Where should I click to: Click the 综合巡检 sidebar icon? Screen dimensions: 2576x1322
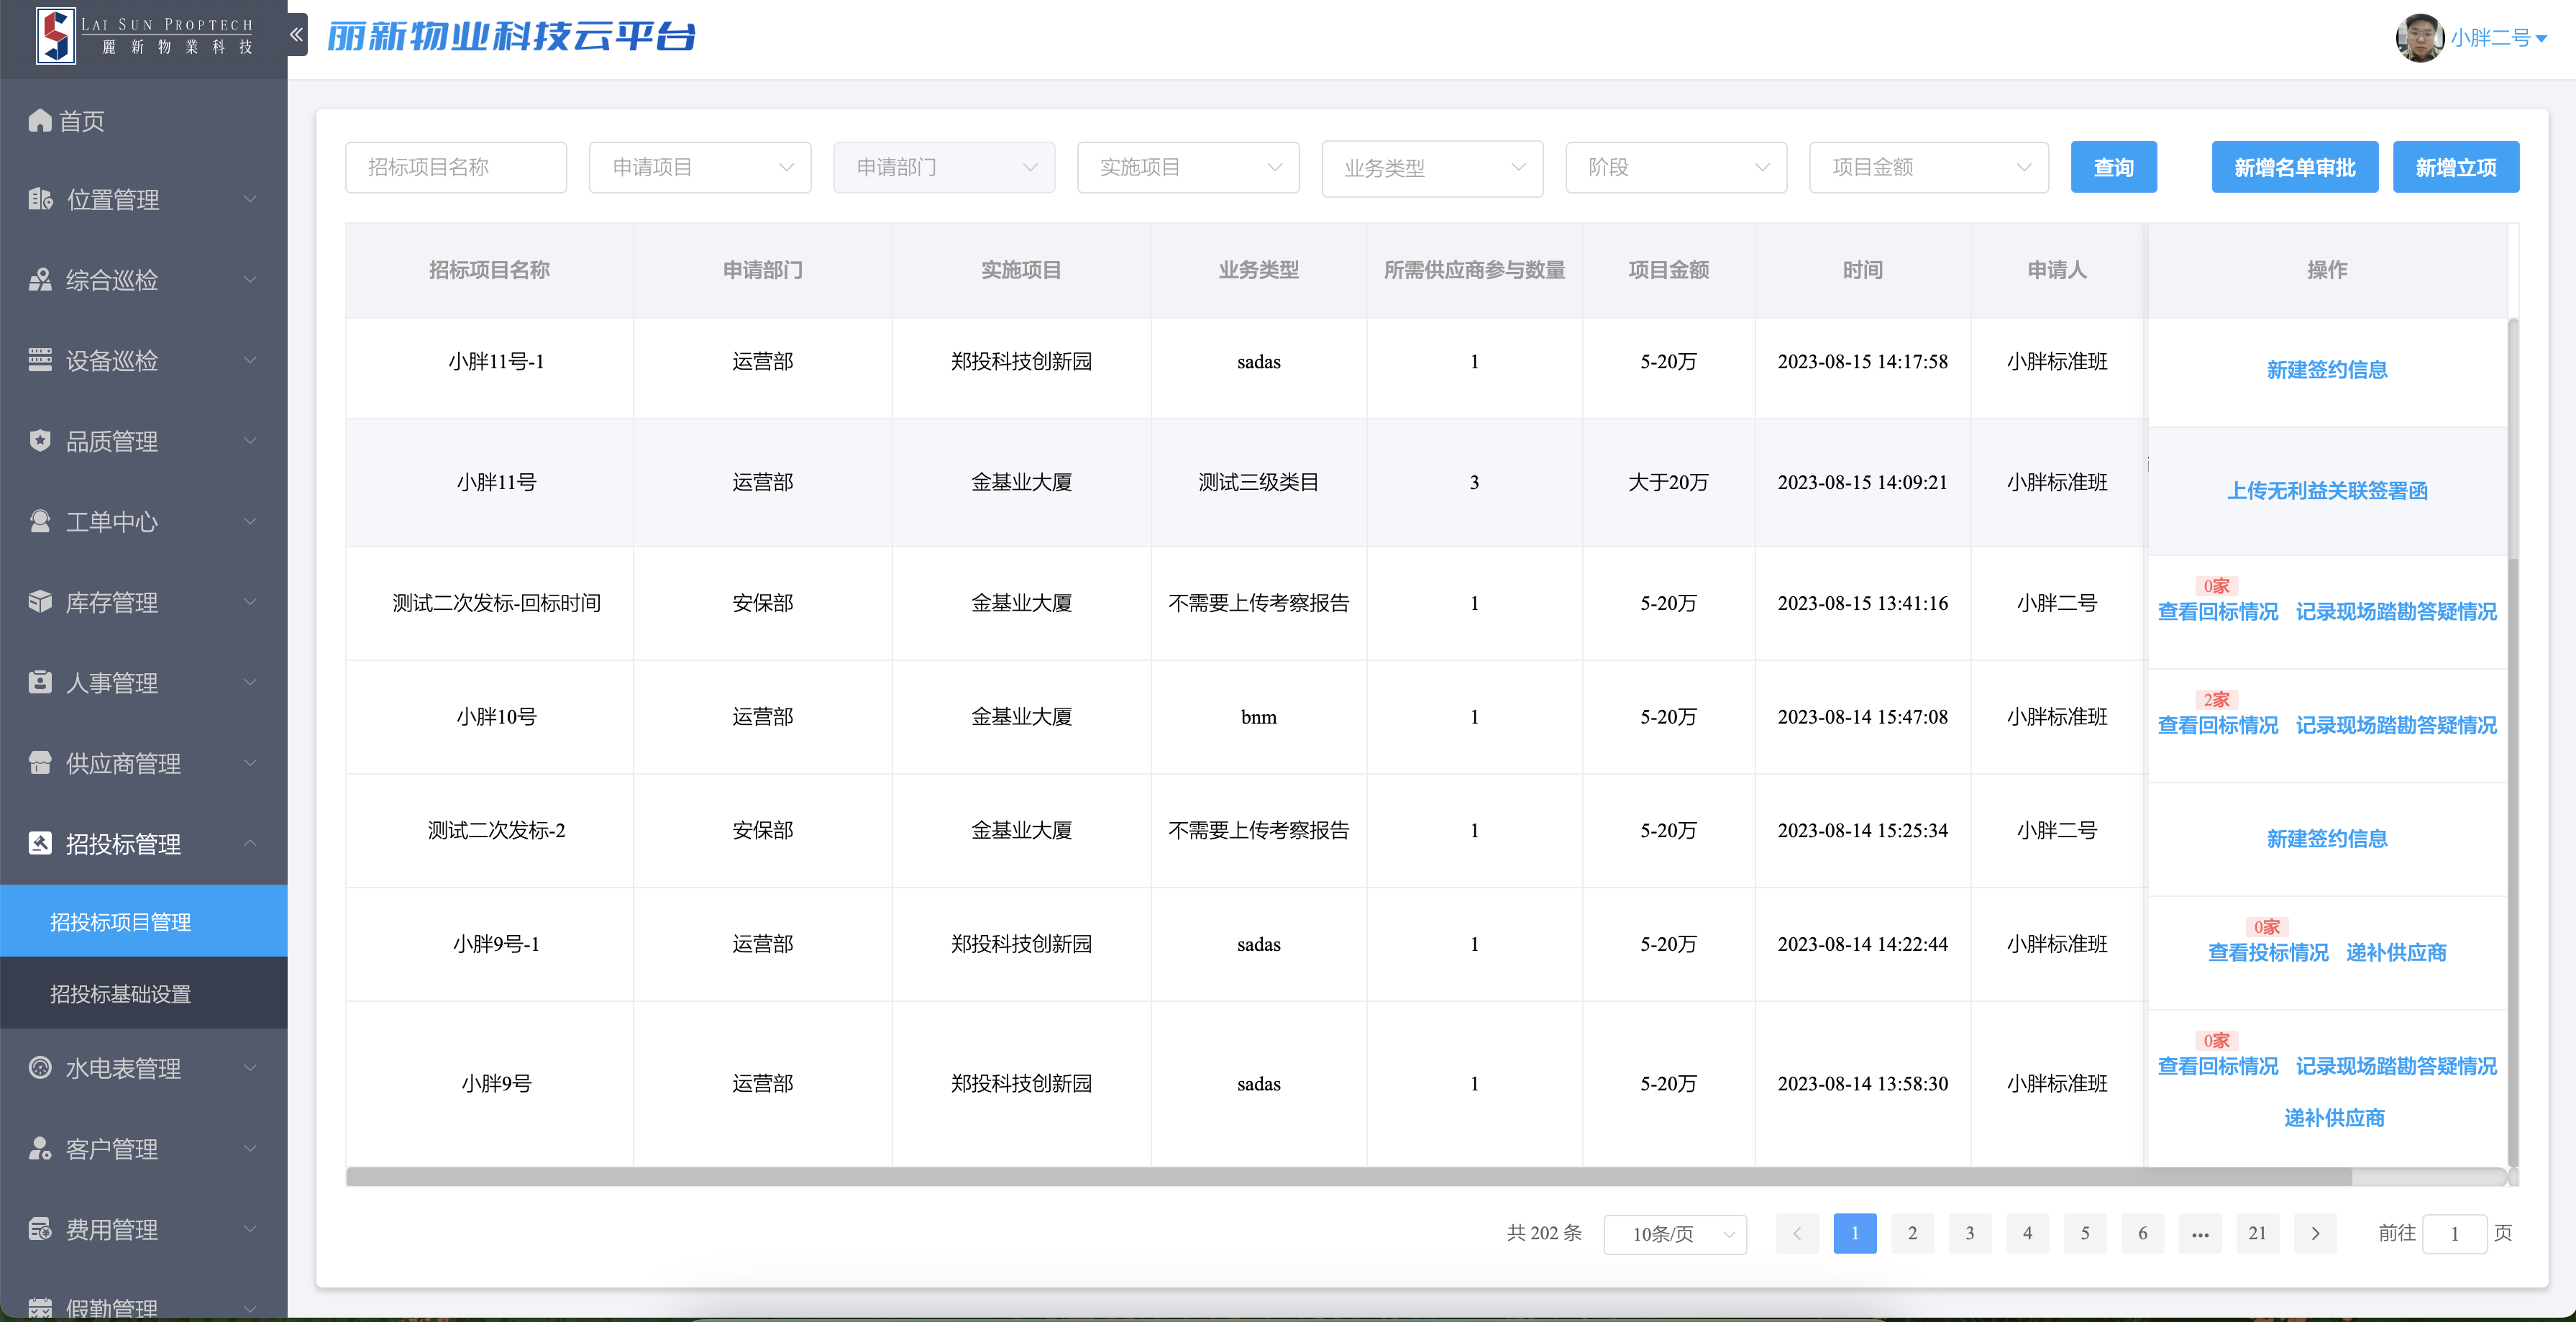(x=40, y=280)
